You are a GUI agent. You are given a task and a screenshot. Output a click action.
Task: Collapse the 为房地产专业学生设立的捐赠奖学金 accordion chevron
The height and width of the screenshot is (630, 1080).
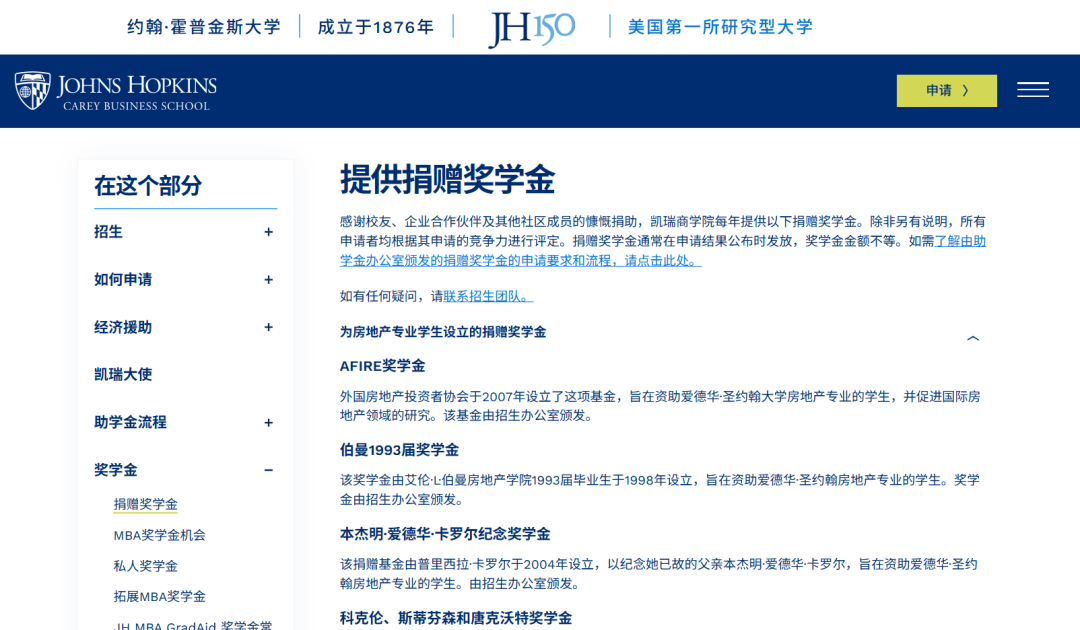coord(973,338)
